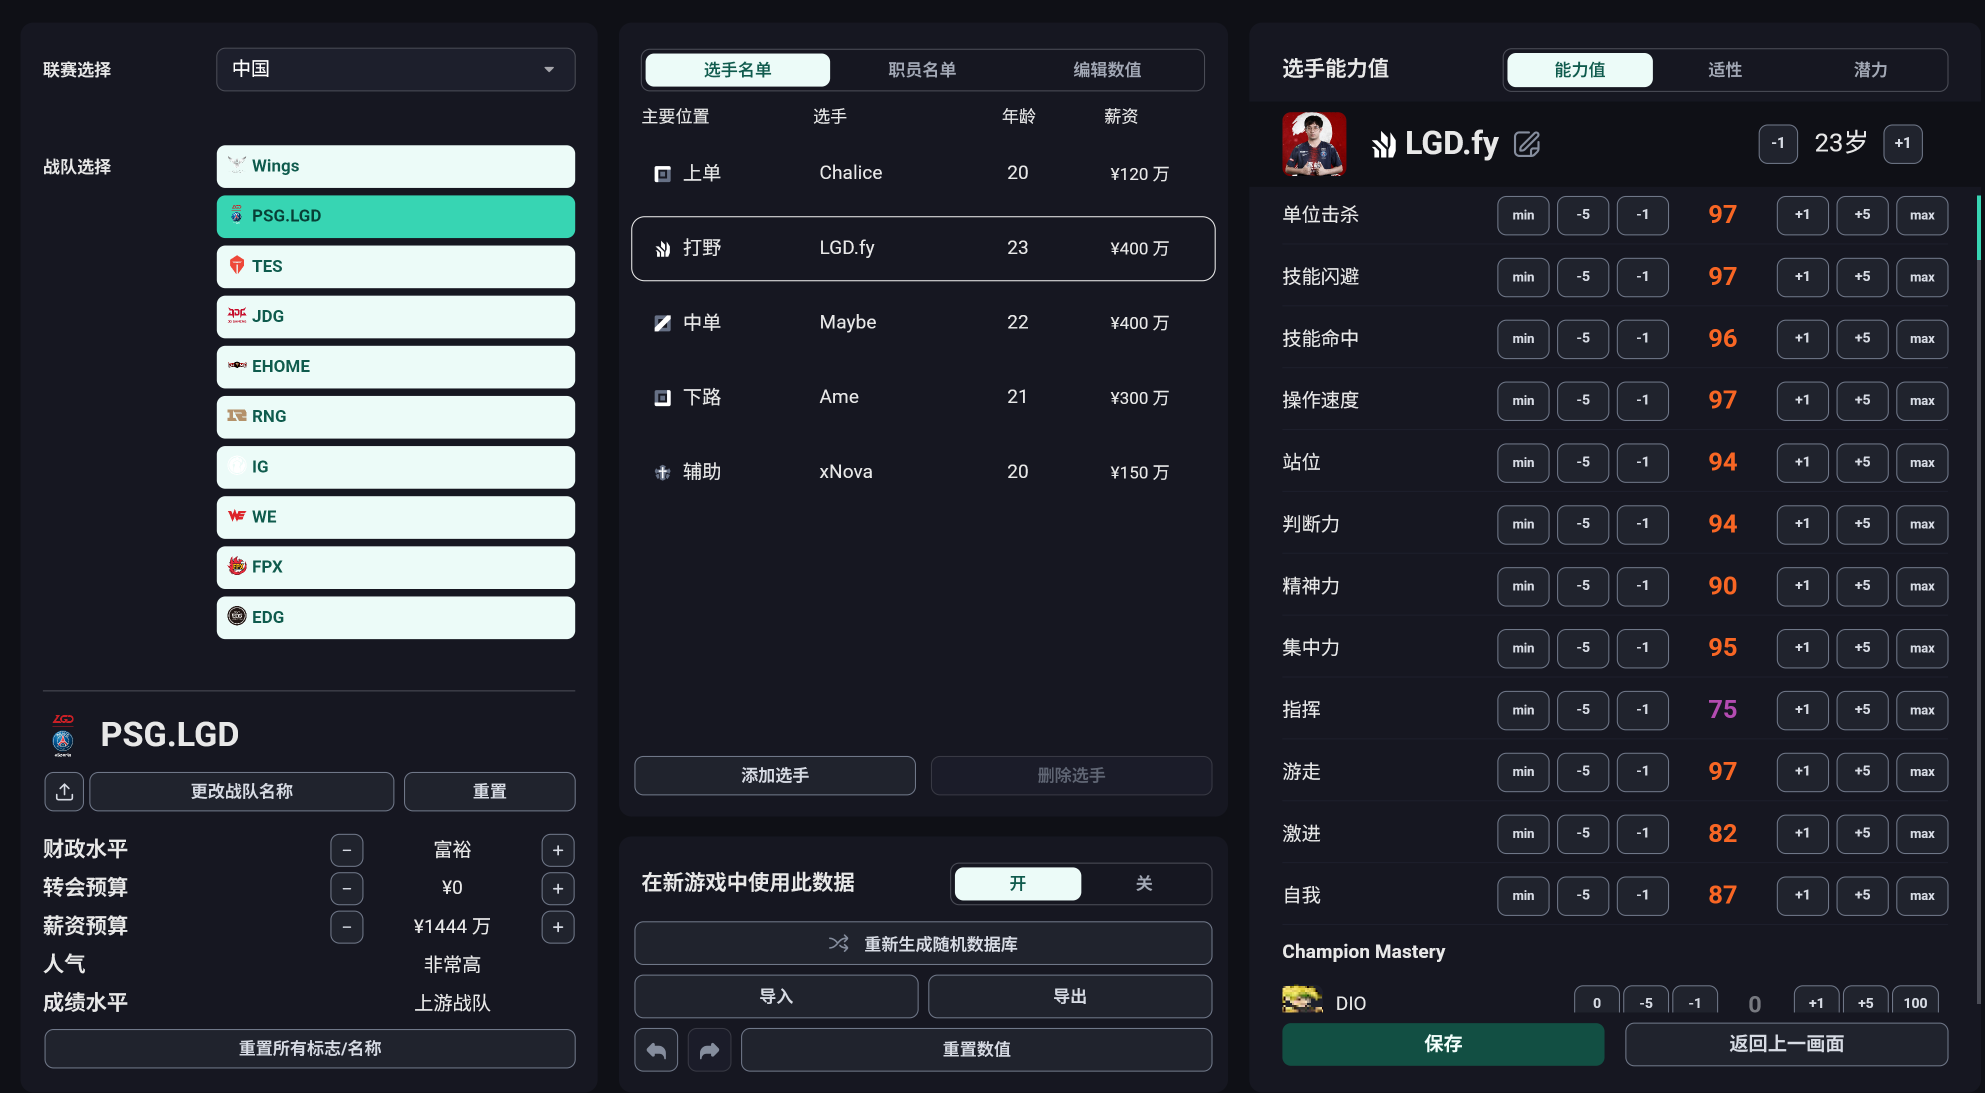Switch to the 职员名单 tab
The image size is (1985, 1093).
pyautogui.click(x=922, y=70)
